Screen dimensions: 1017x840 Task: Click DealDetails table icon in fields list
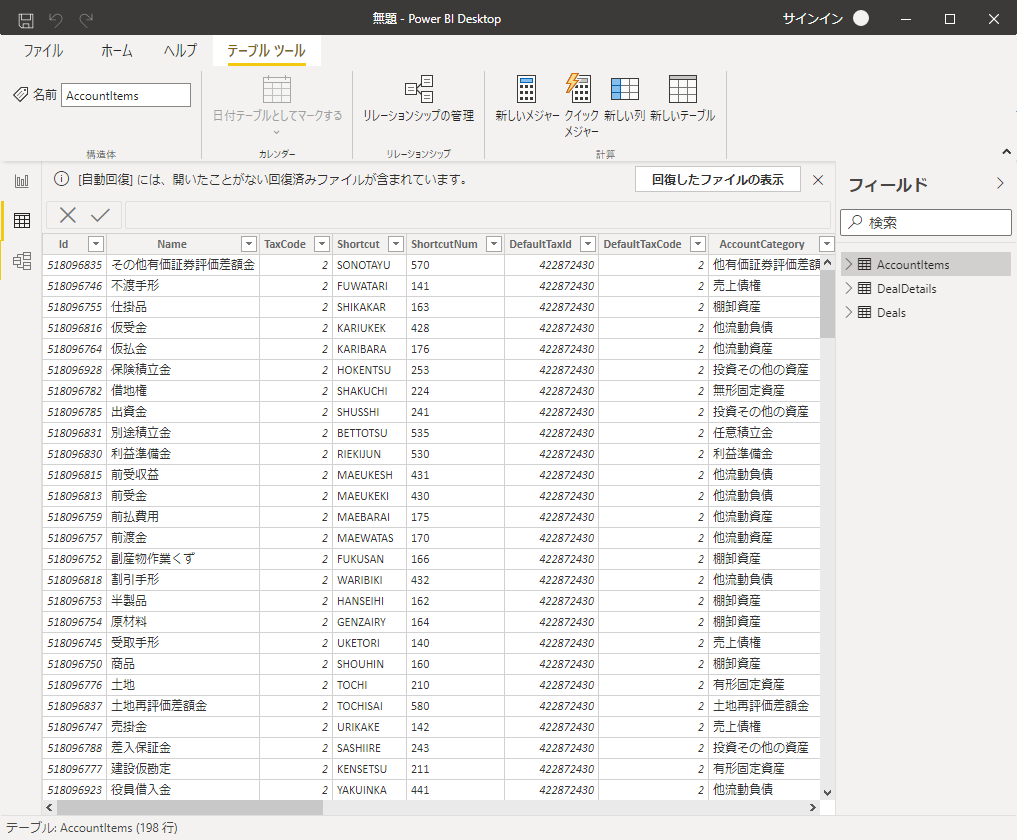pos(865,288)
